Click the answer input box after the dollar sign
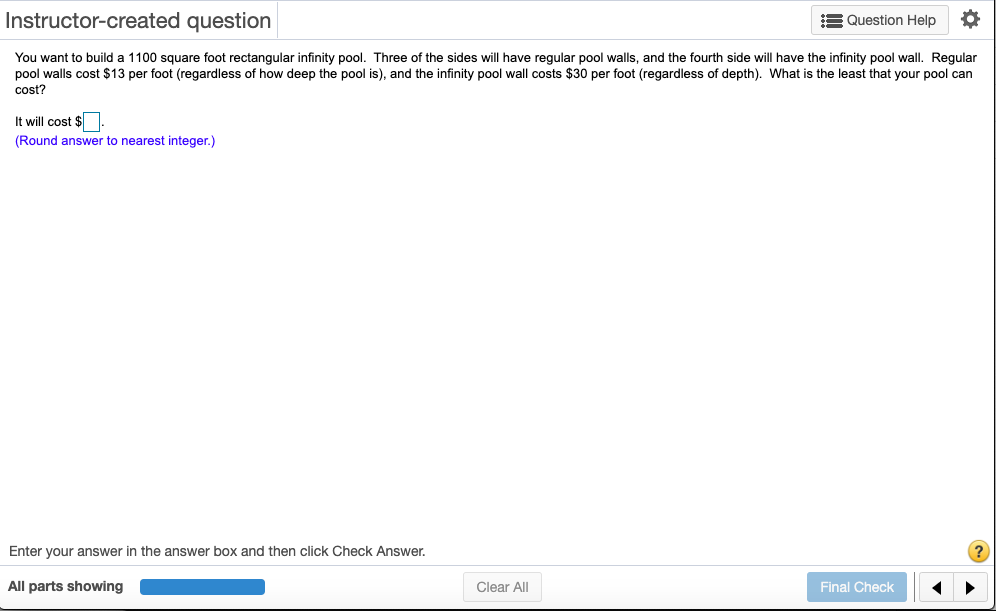 [91, 121]
